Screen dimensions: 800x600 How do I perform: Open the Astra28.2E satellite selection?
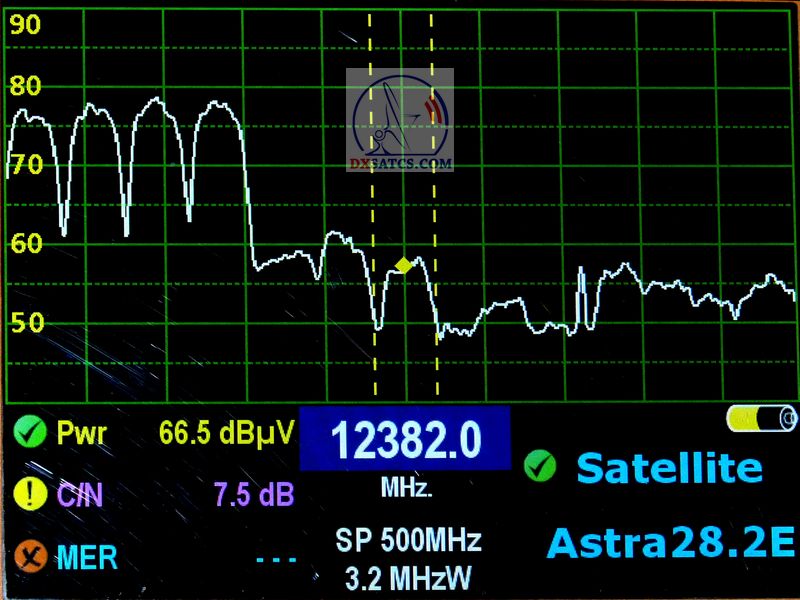click(670, 543)
